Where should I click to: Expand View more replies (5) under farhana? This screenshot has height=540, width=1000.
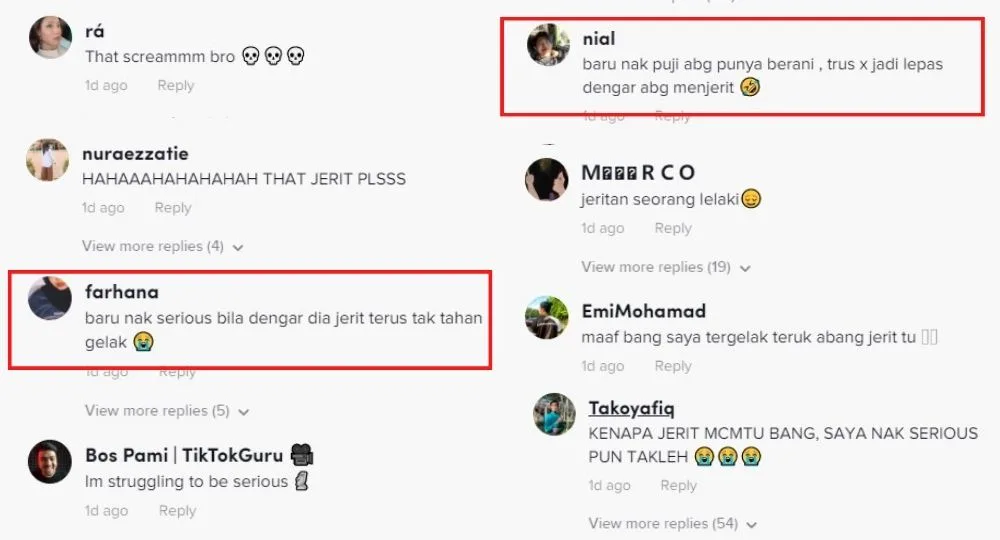166,411
